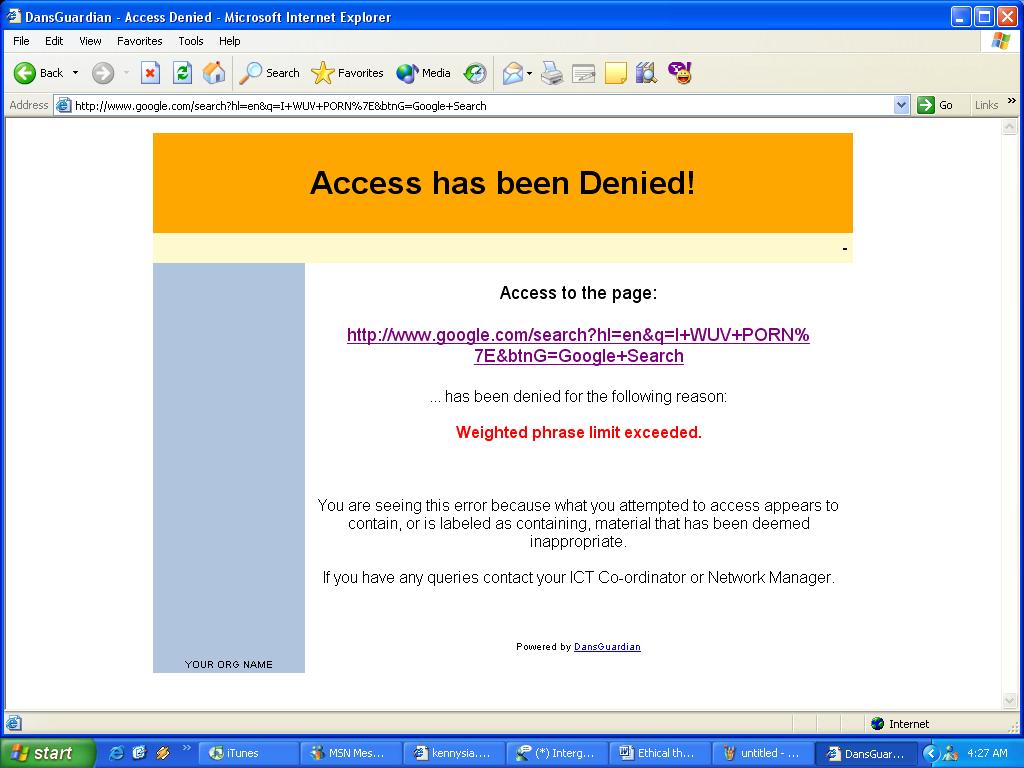Switch to Interg... chat taskbar window
Image resolution: width=1024 pixels, height=768 pixels.
pos(556,753)
